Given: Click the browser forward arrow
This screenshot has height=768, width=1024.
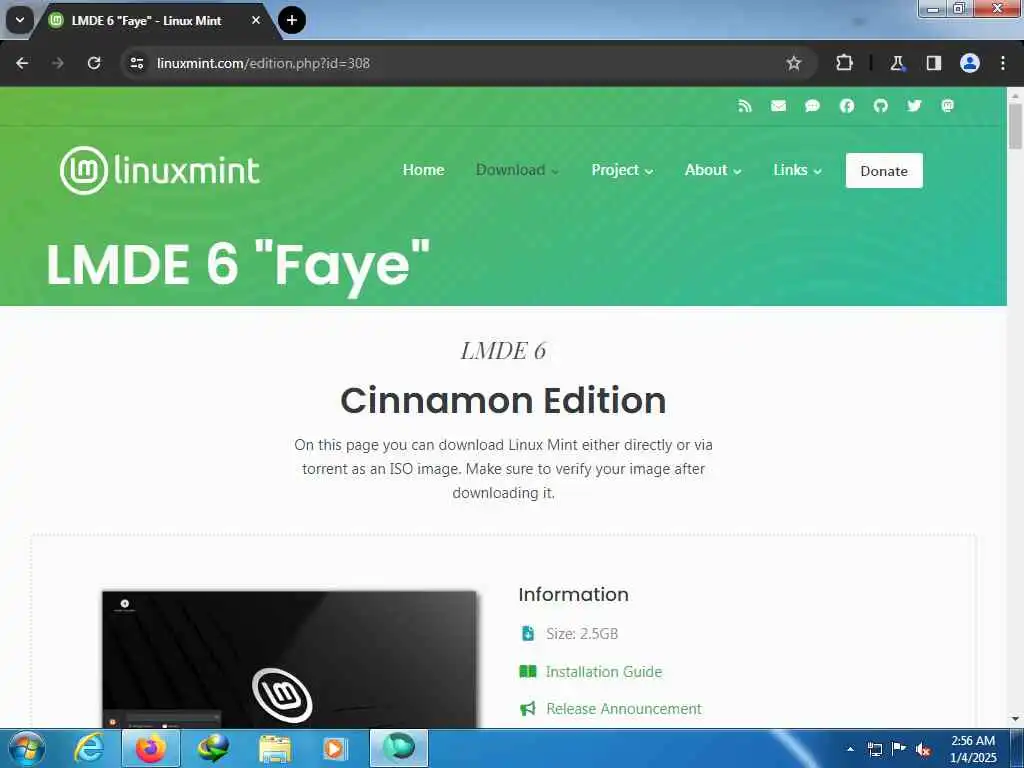Looking at the screenshot, I should tap(57, 63).
